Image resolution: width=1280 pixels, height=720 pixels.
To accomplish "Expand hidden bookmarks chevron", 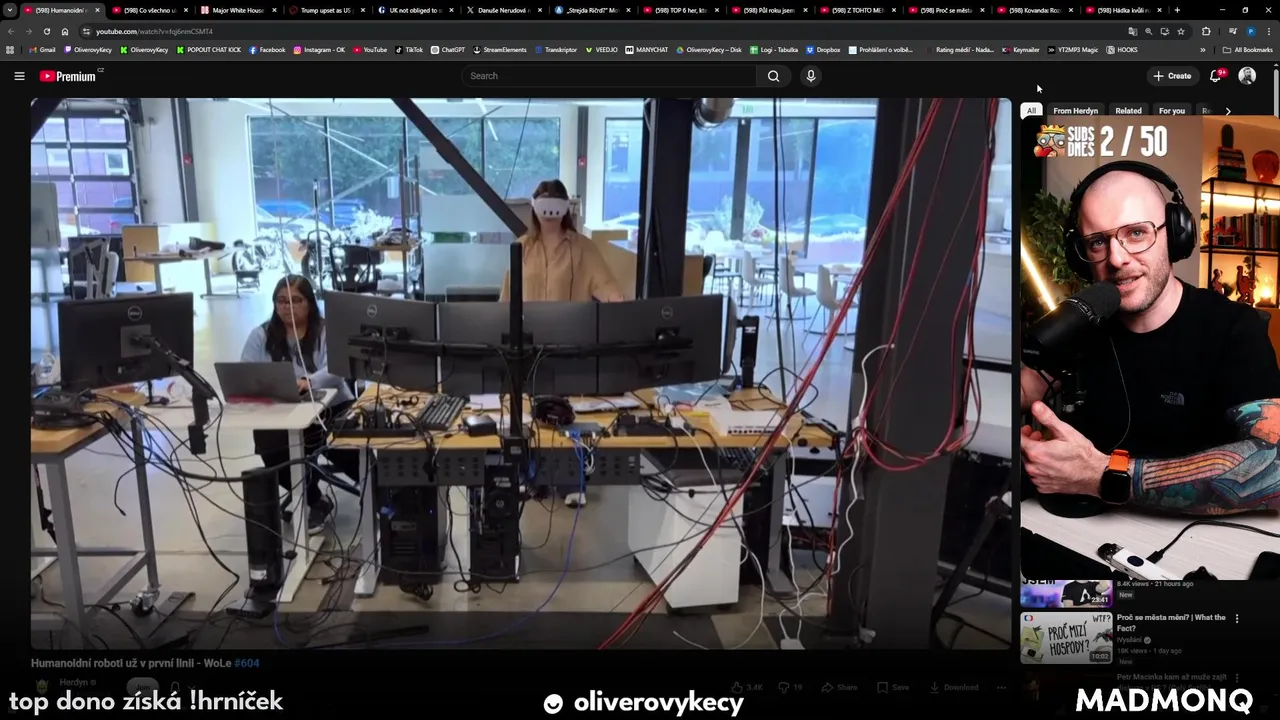I will (x=1204, y=49).
